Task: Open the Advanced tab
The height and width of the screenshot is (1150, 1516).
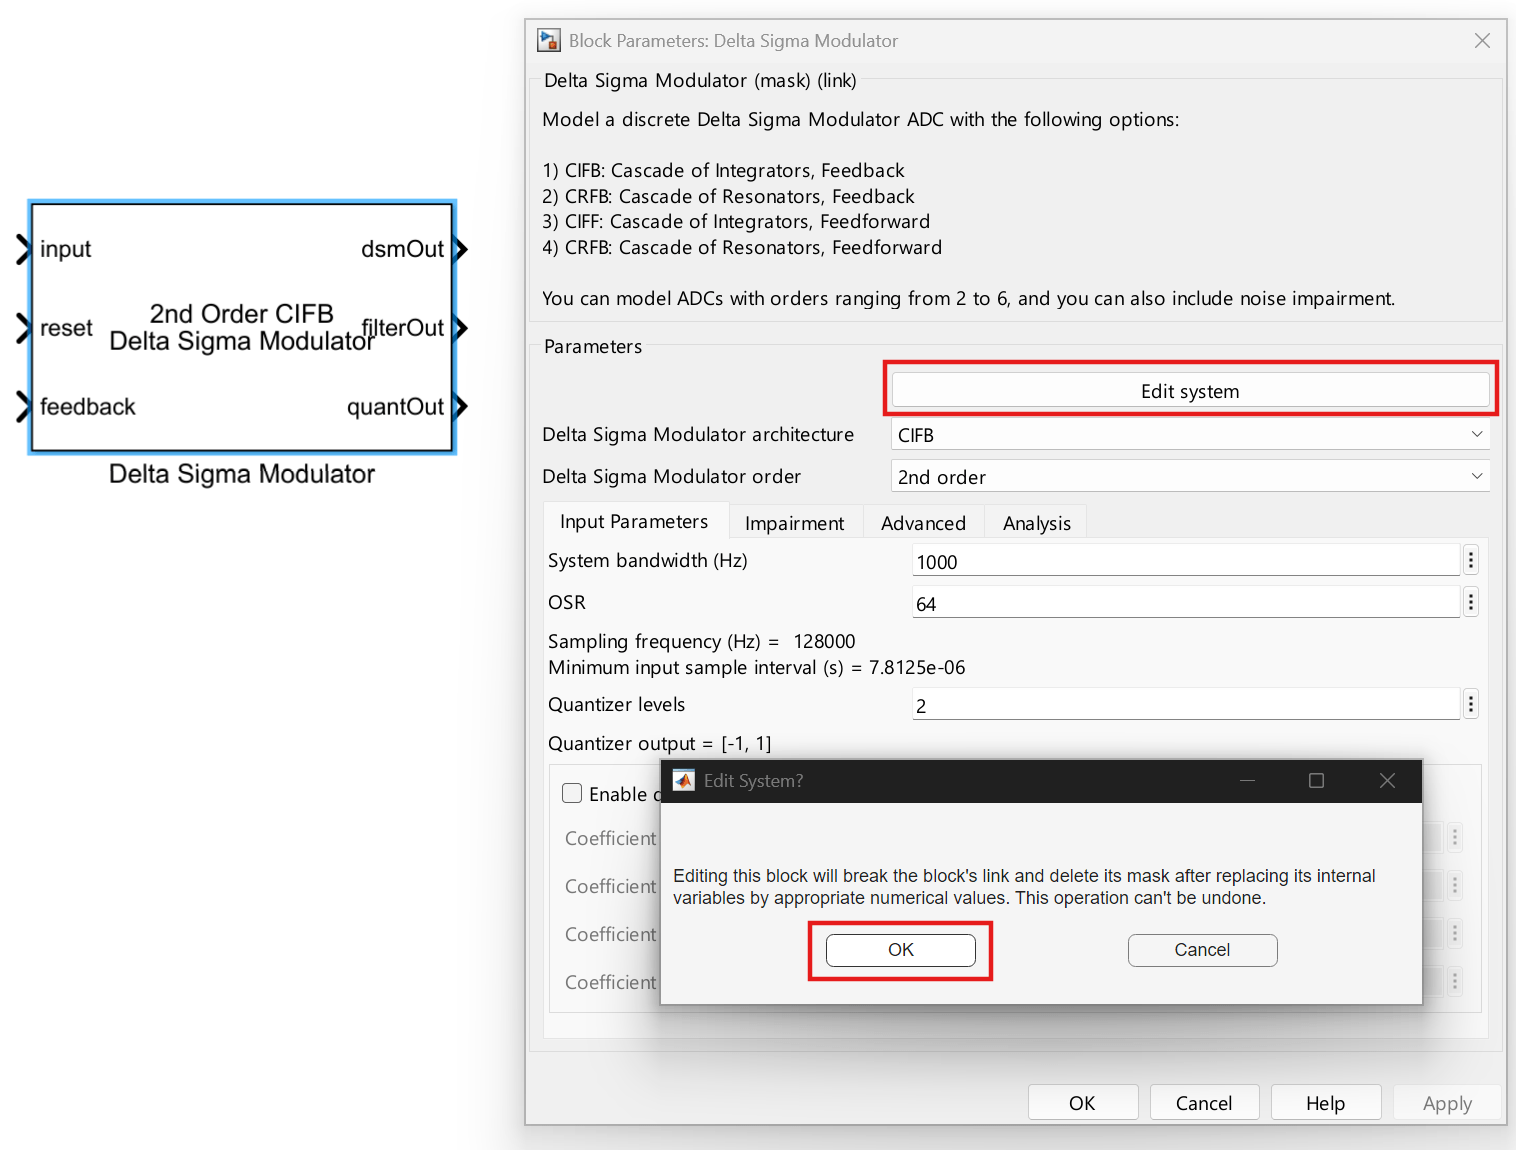Action: click(x=923, y=523)
